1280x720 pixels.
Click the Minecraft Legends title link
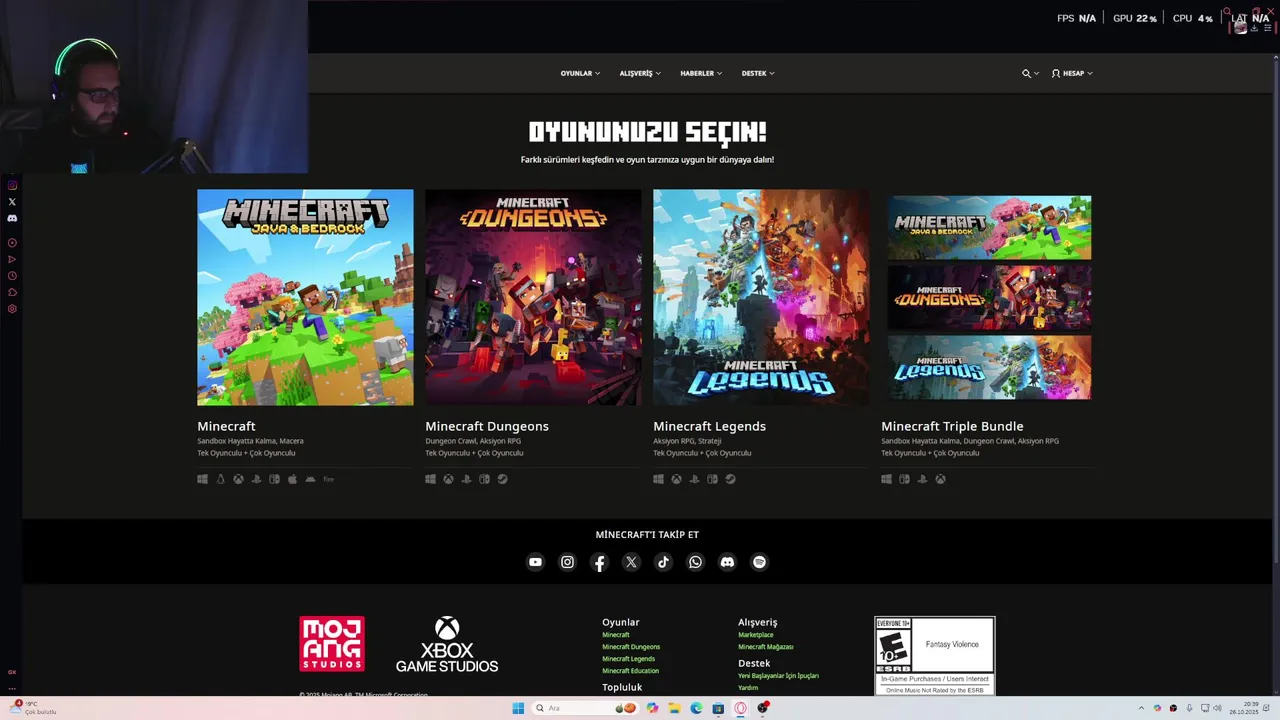[x=709, y=426]
